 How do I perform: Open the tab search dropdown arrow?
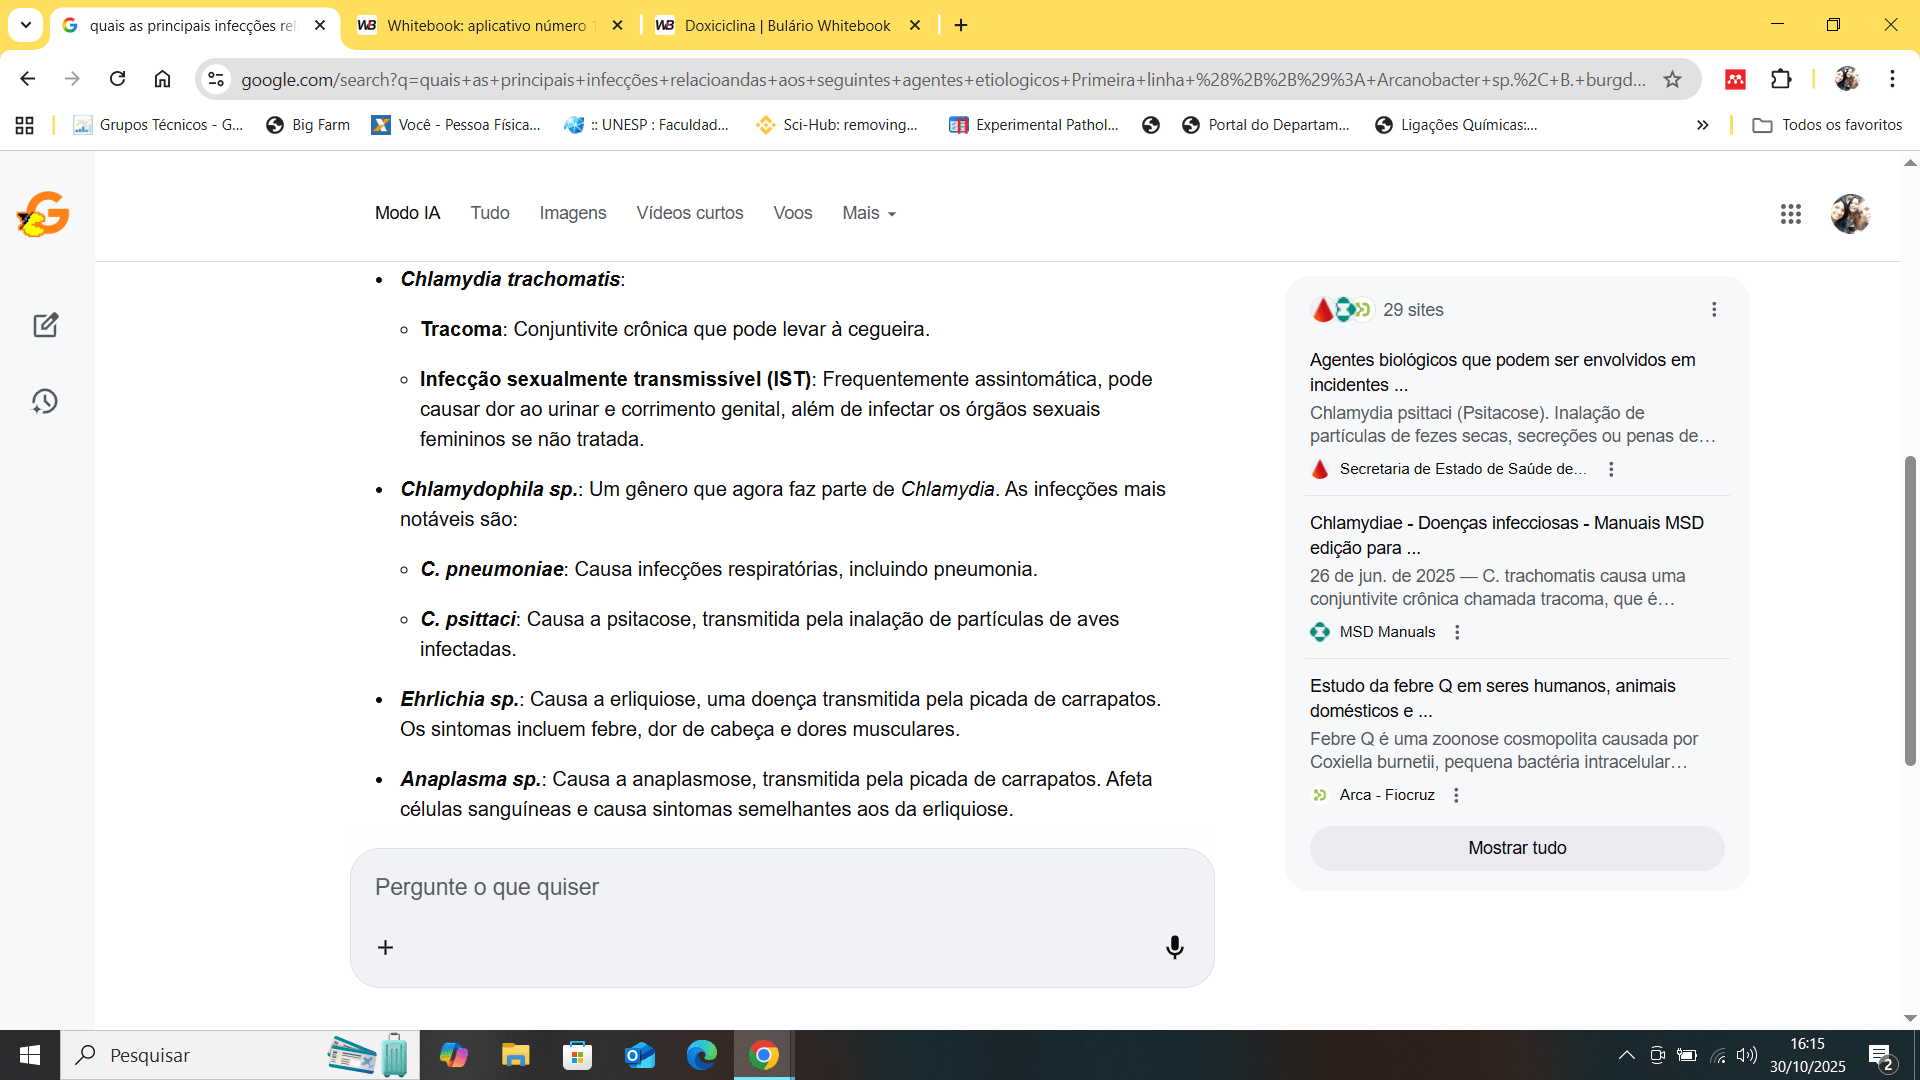(x=26, y=25)
